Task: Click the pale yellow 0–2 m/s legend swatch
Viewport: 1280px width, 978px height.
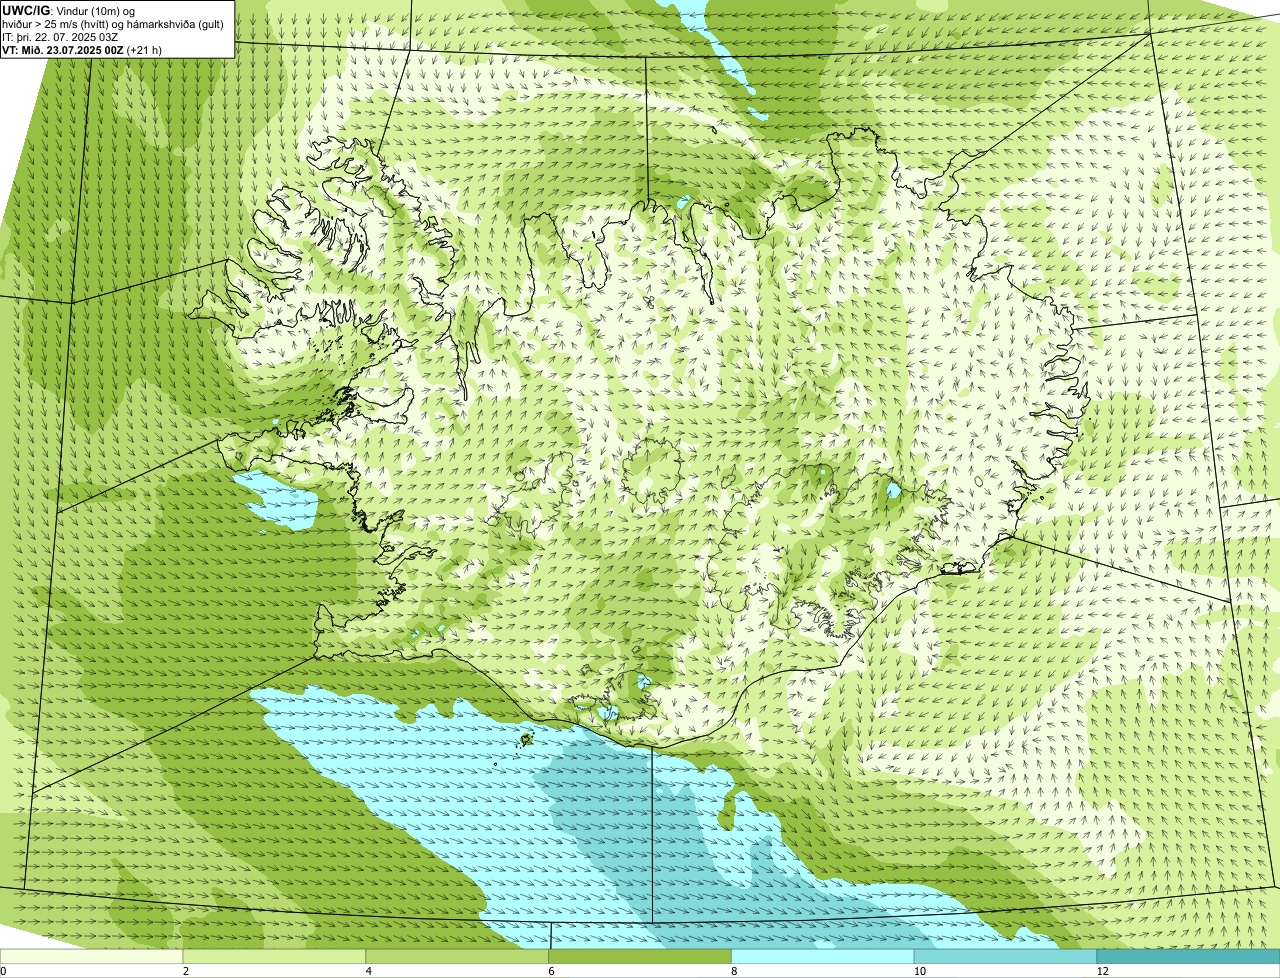Action: pos(92,957)
